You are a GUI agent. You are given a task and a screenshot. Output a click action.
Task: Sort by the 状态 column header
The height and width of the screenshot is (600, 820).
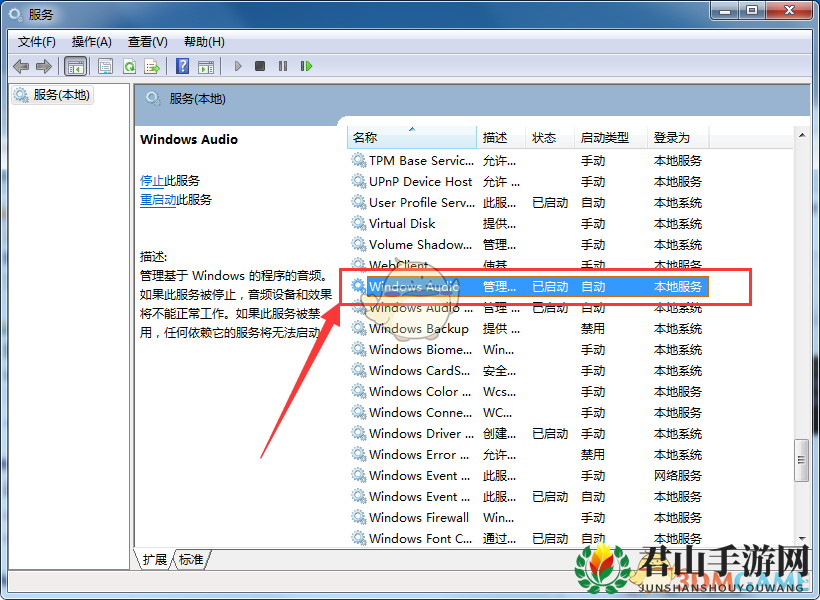click(550, 138)
